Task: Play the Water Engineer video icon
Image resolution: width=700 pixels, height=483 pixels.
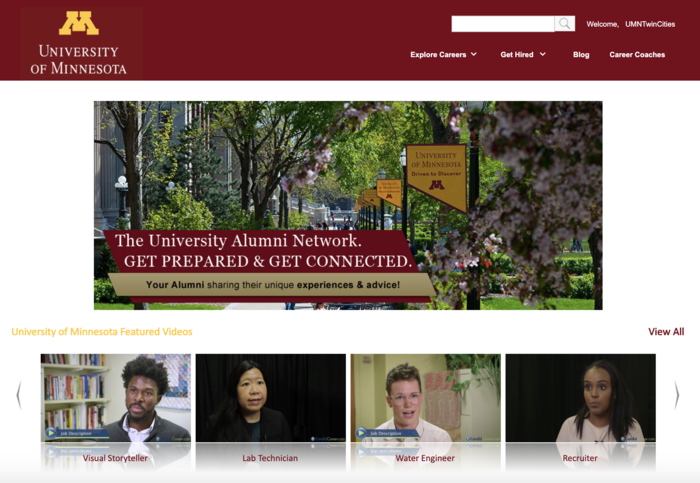Action: point(361,433)
